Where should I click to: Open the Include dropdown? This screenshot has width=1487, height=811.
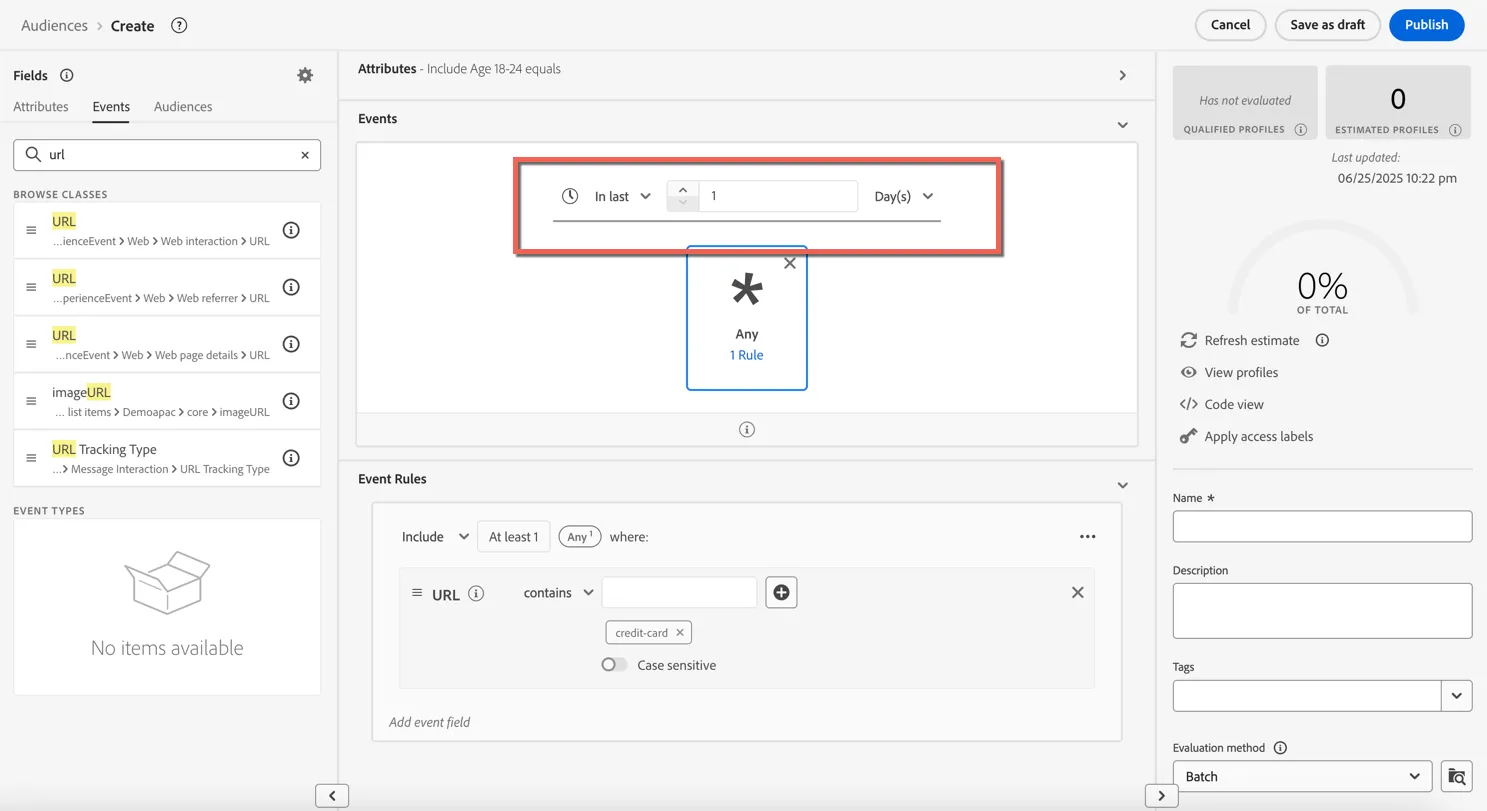pos(435,537)
